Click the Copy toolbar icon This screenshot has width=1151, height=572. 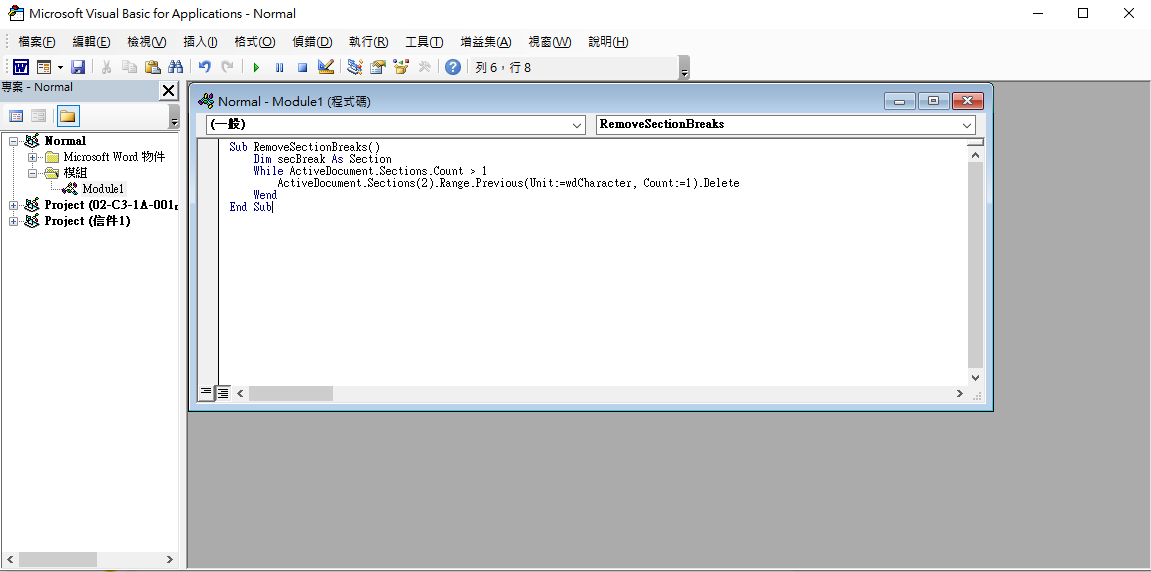129,68
